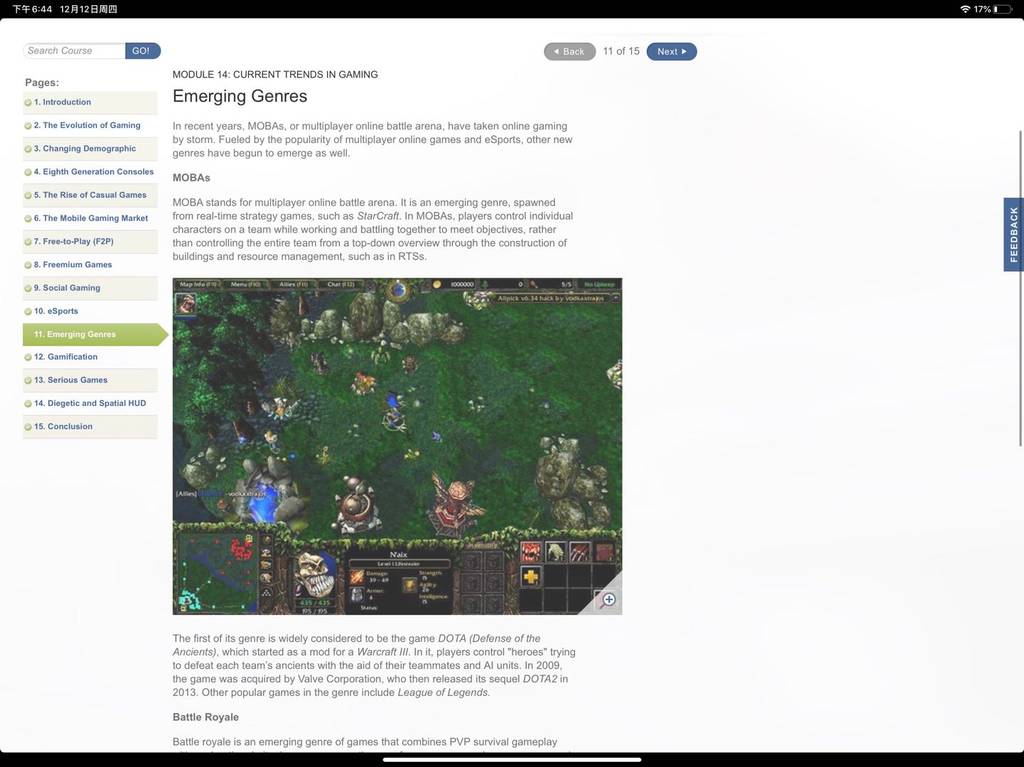Image resolution: width=1024 pixels, height=767 pixels.
Task: Open page 5. The Rise of Casual Games
Action: pyautogui.click(x=90, y=195)
